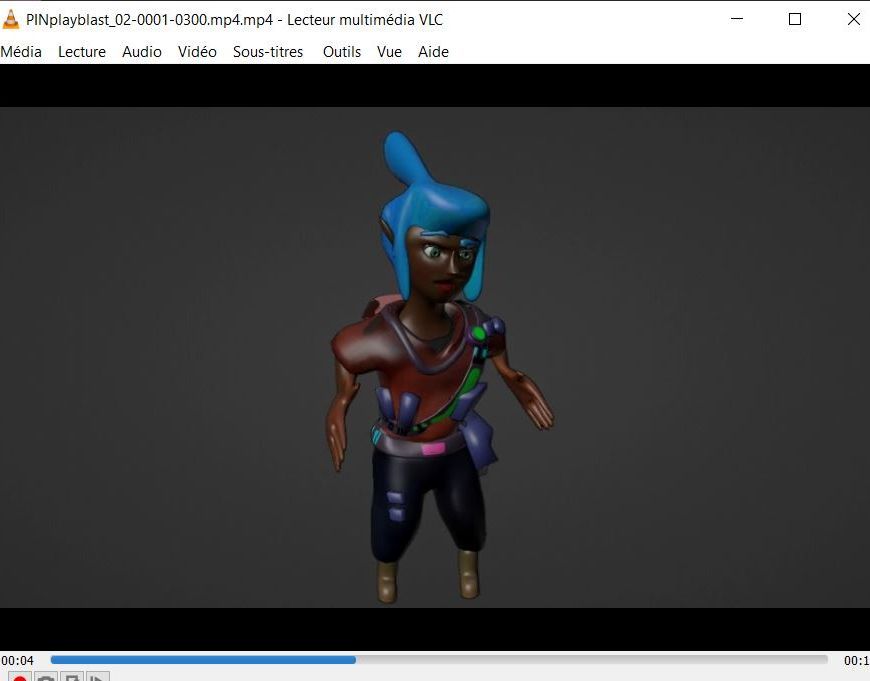This screenshot has width=870, height=681.
Task: Open the Audio menu
Action: click(x=142, y=52)
